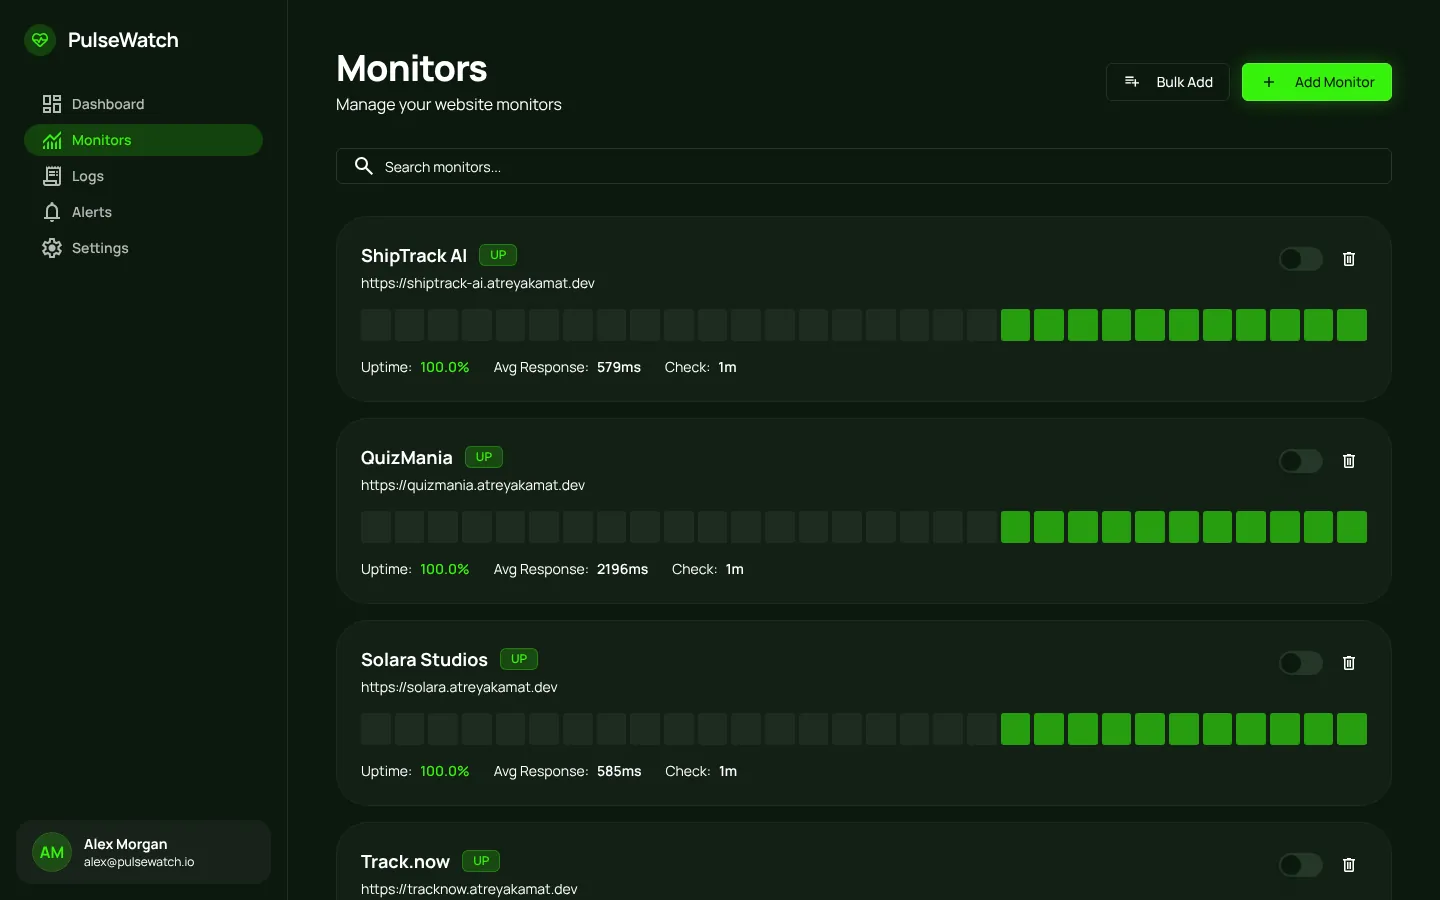Open Dashboard from the sidebar
The image size is (1440, 900).
pos(143,104)
